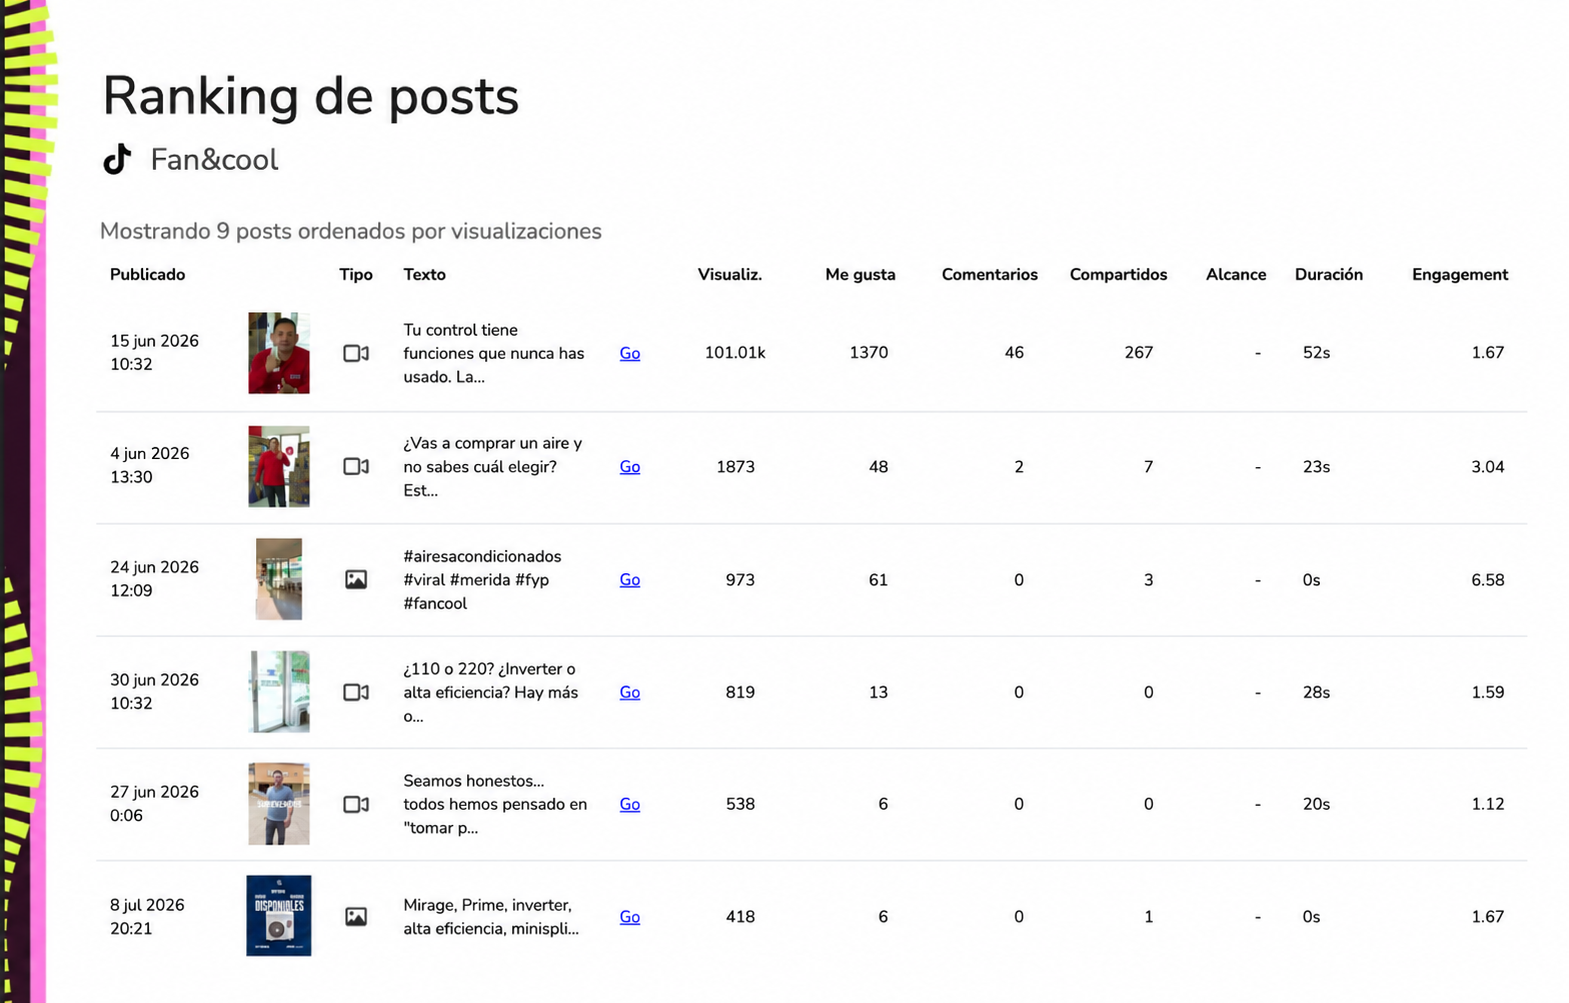Click the Visualiz. column header

pos(730,274)
